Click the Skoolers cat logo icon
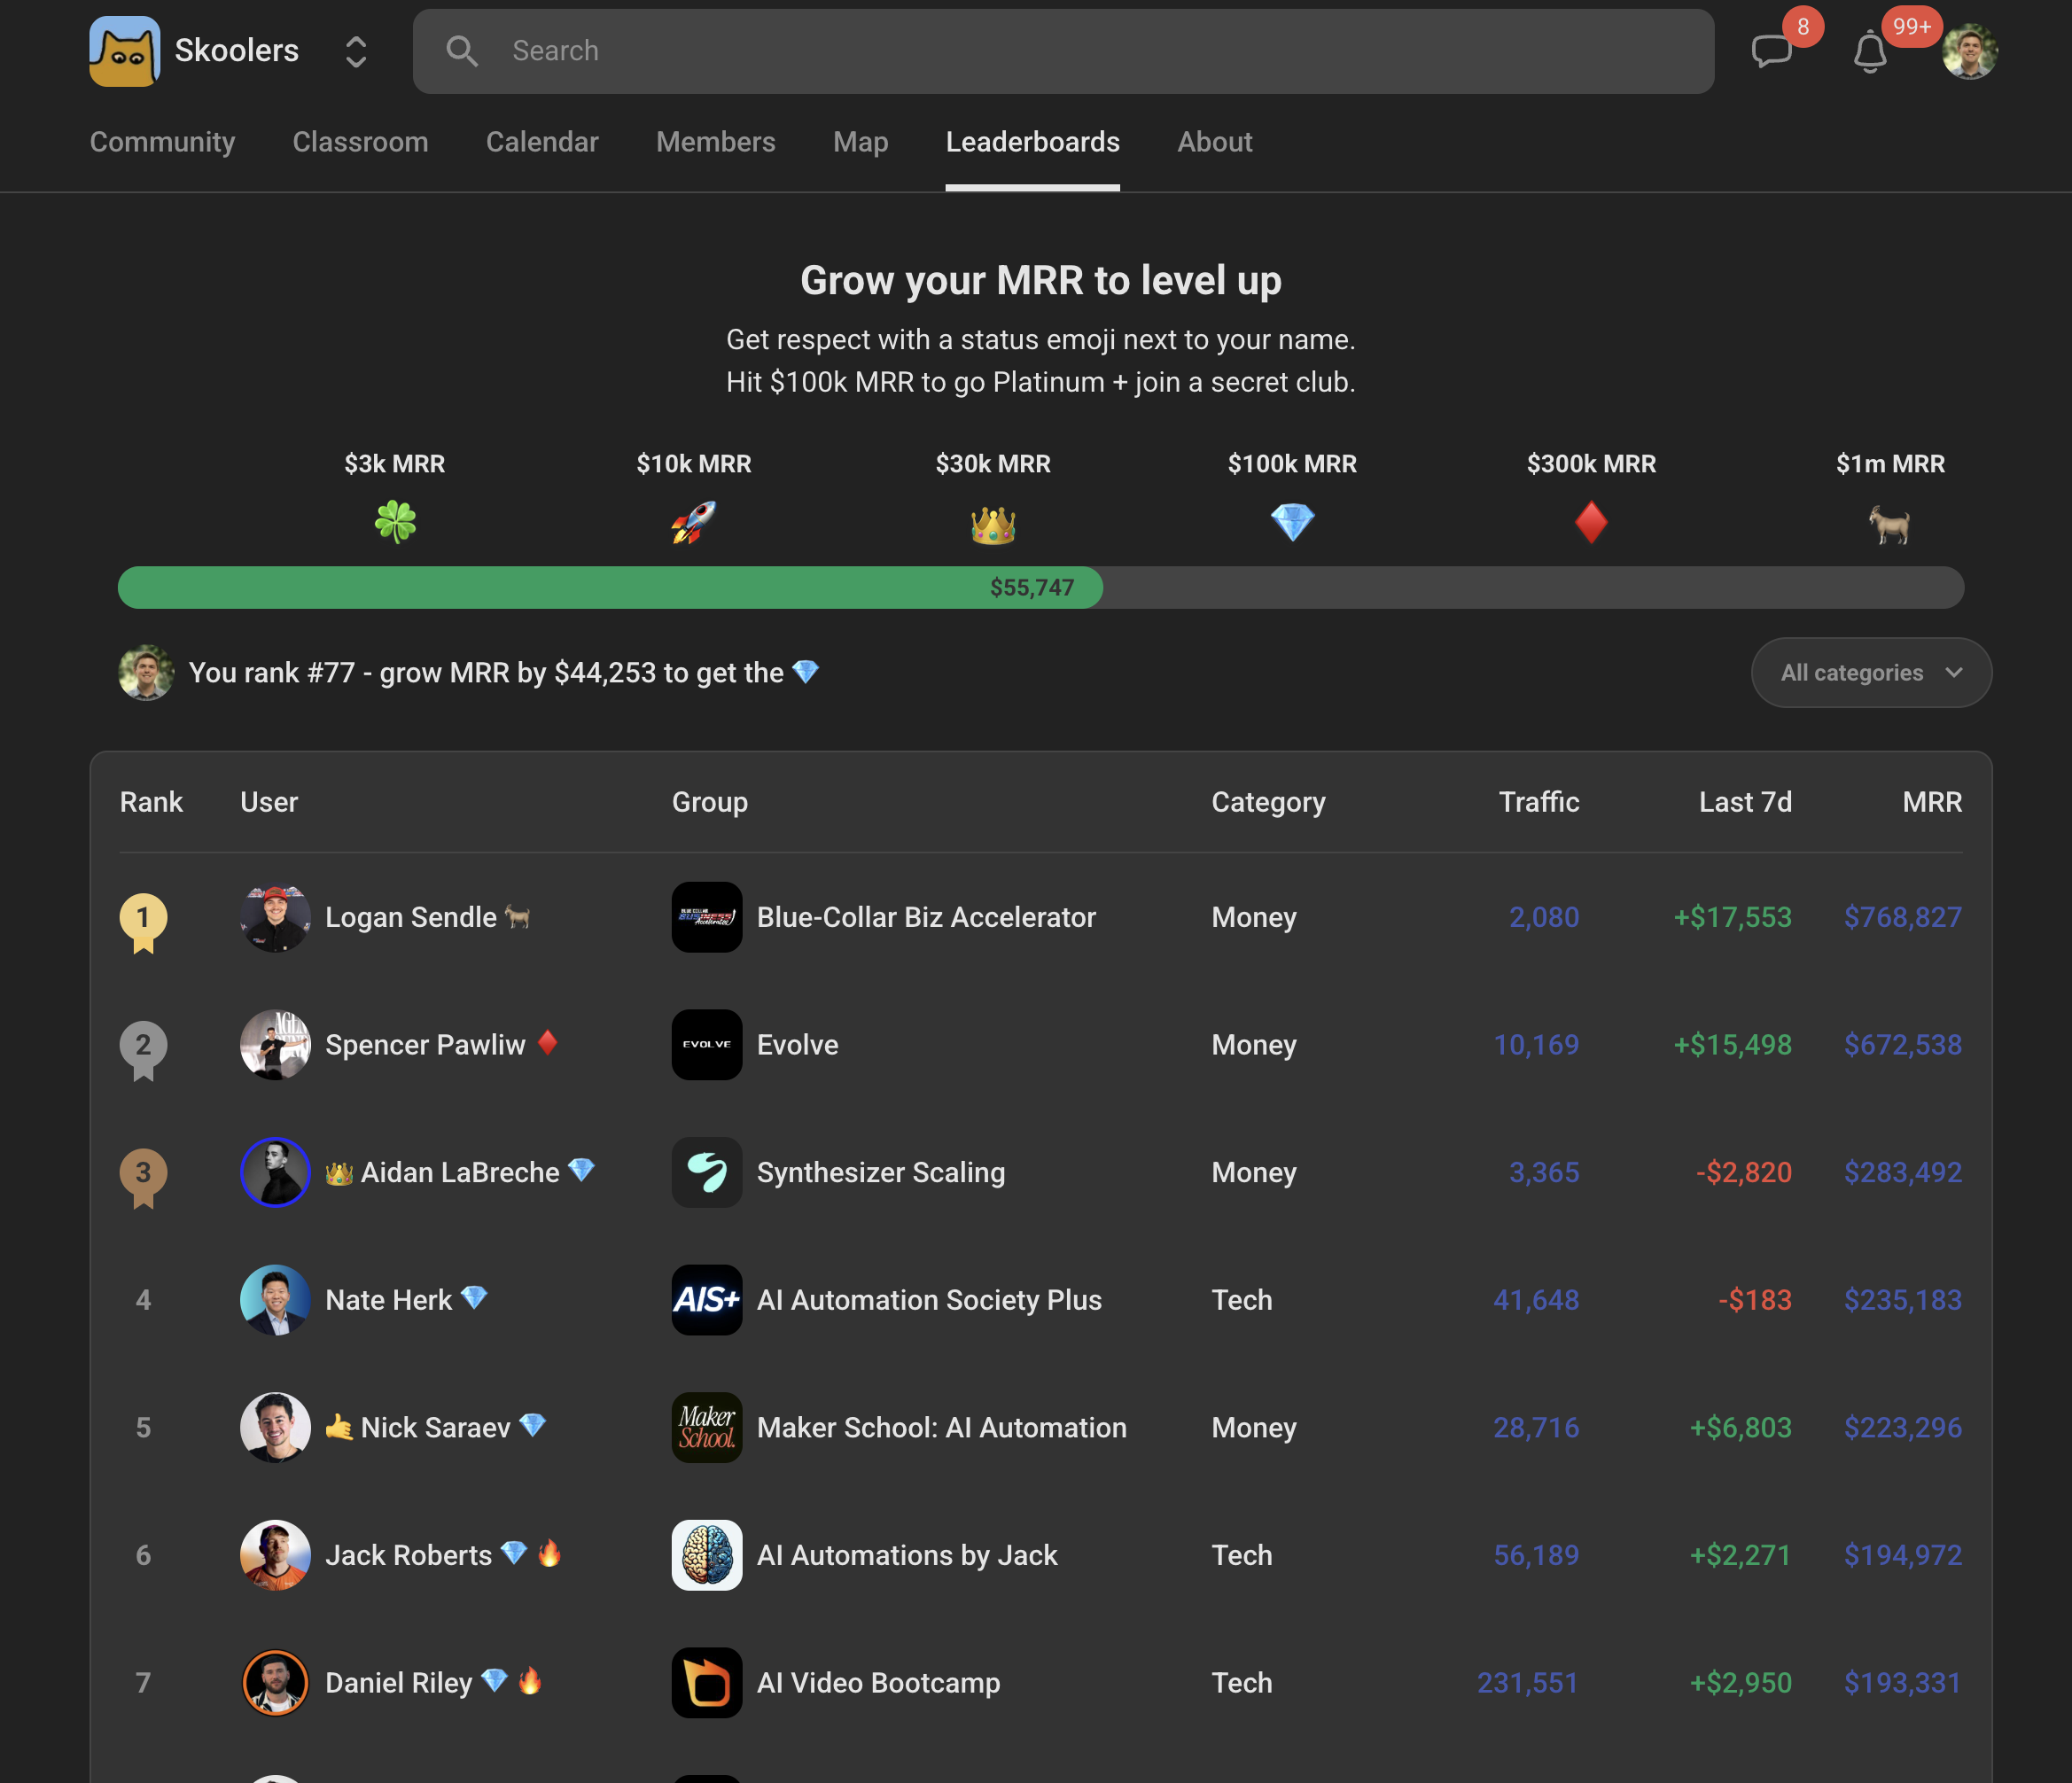This screenshot has height=1783, width=2072. pyautogui.click(x=125, y=51)
